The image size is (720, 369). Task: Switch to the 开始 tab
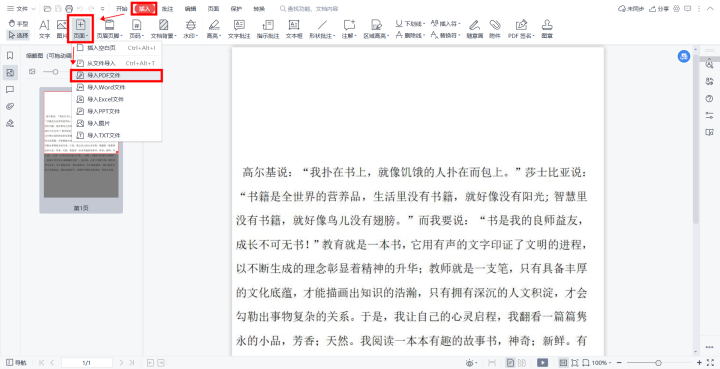tap(122, 9)
